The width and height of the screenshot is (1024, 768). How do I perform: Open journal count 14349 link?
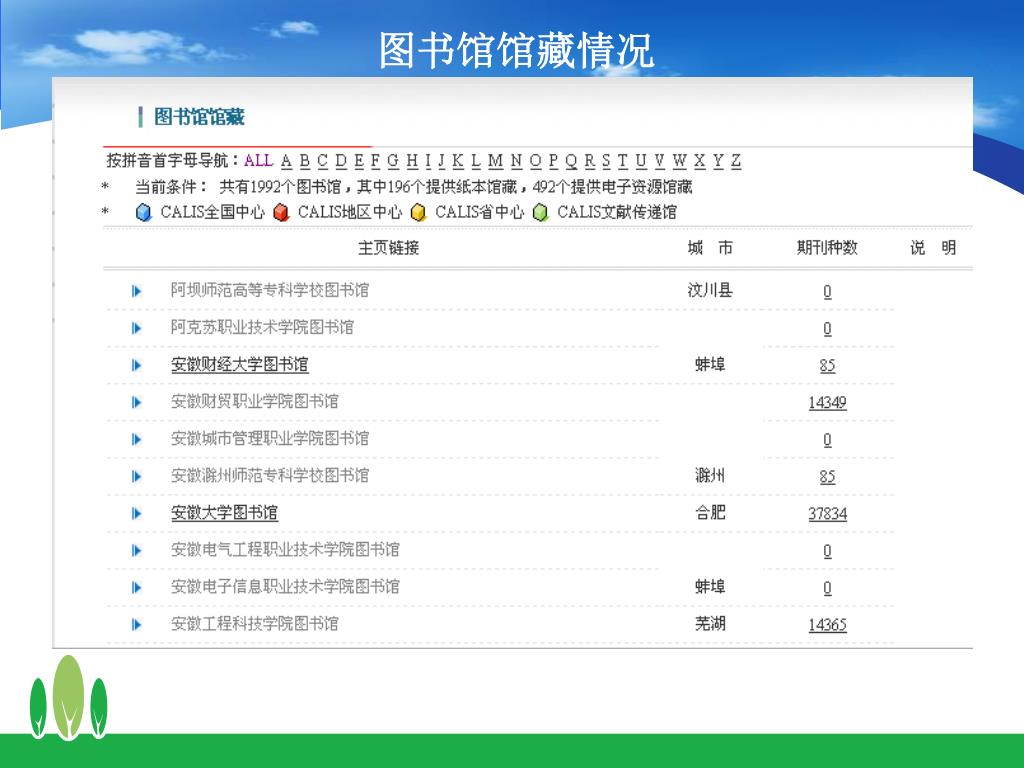point(827,402)
